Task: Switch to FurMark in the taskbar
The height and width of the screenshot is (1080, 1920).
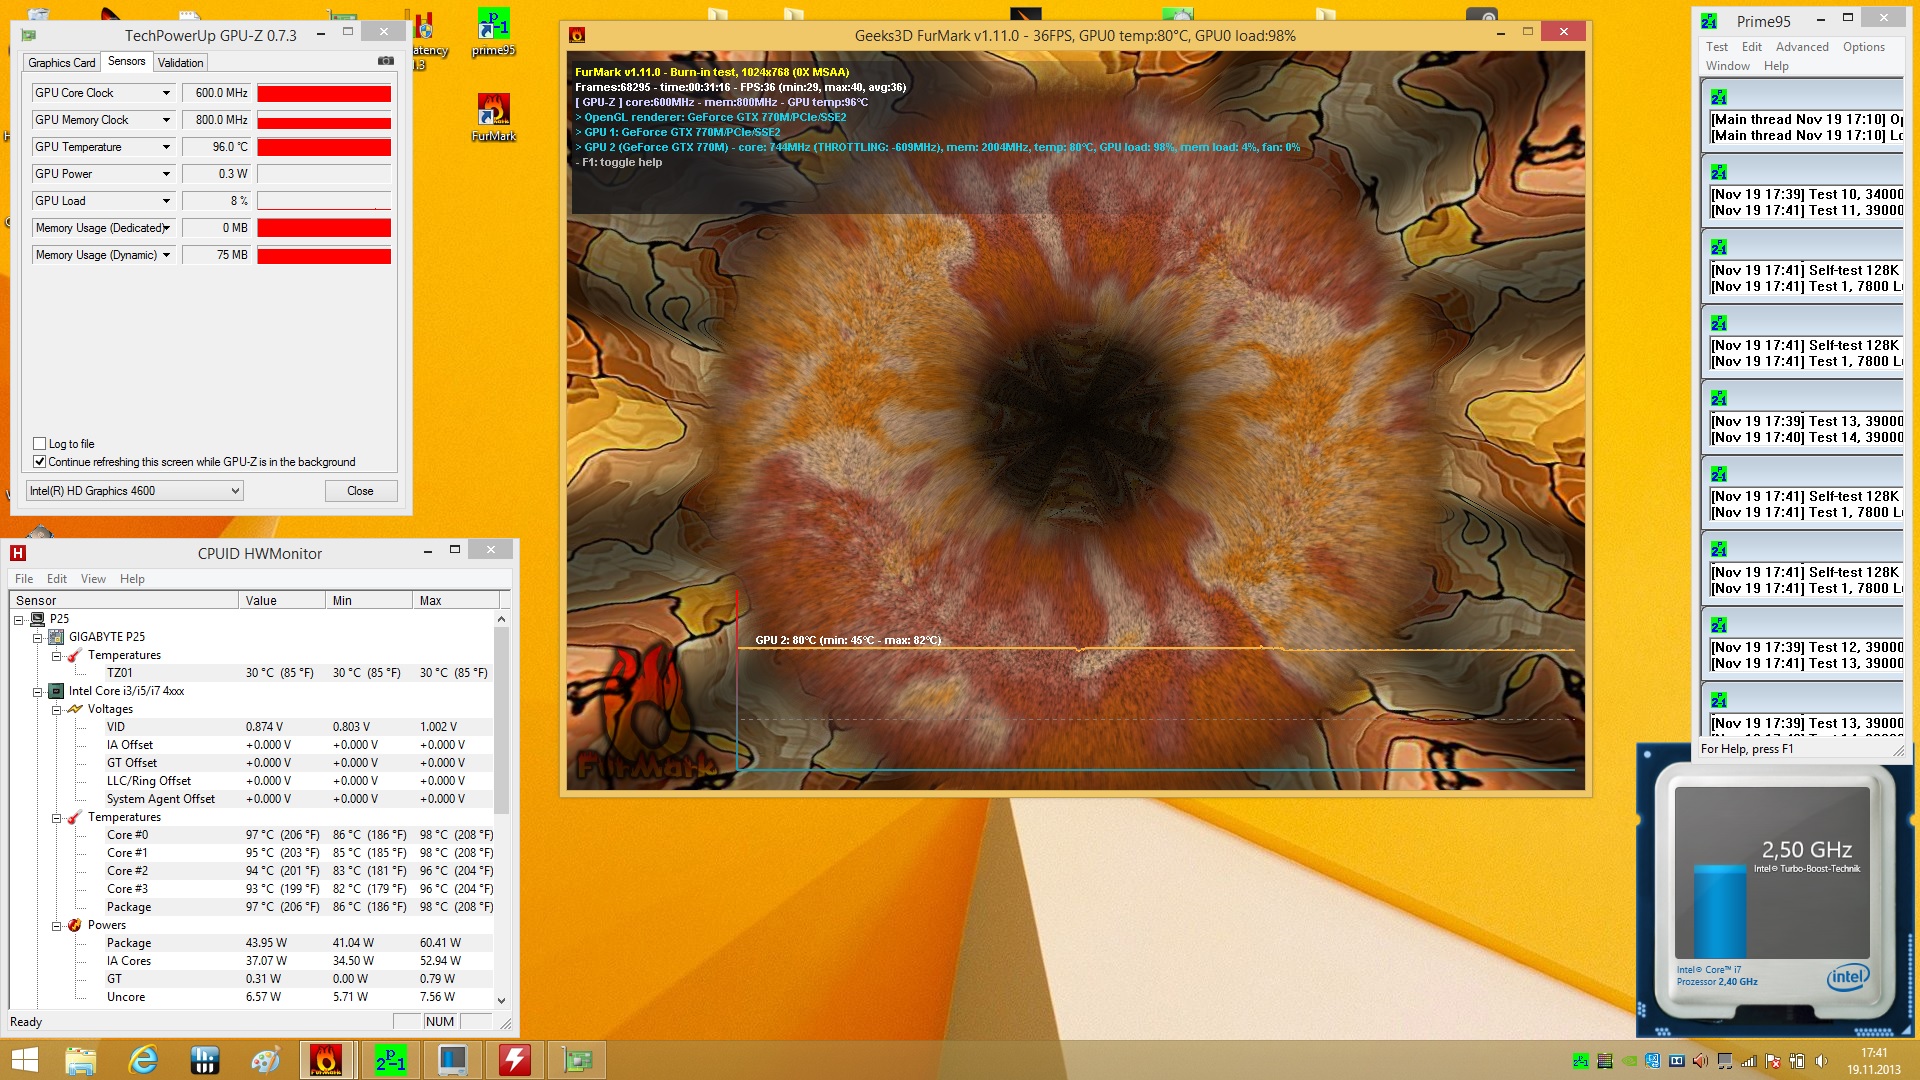Action: 326,1060
